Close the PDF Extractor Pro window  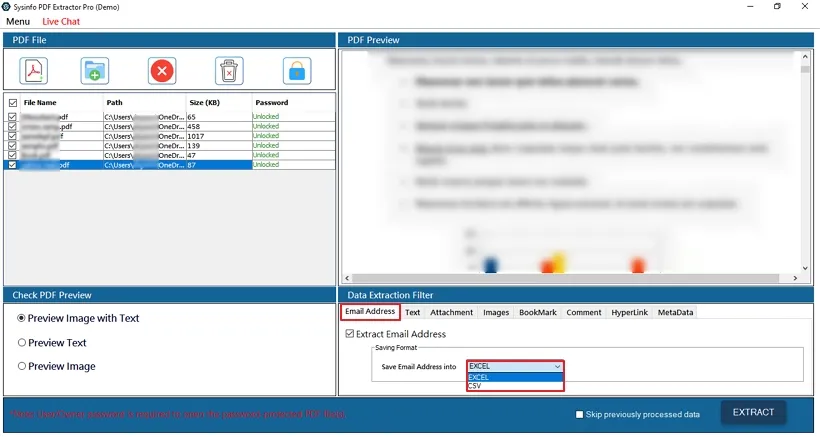coord(805,7)
